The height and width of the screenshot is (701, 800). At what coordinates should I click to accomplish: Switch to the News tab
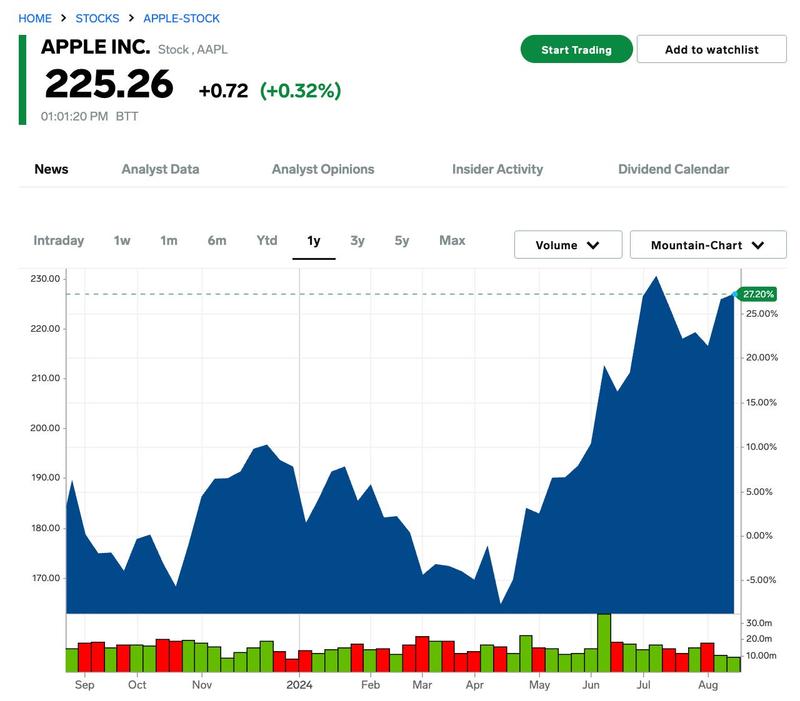click(51, 169)
